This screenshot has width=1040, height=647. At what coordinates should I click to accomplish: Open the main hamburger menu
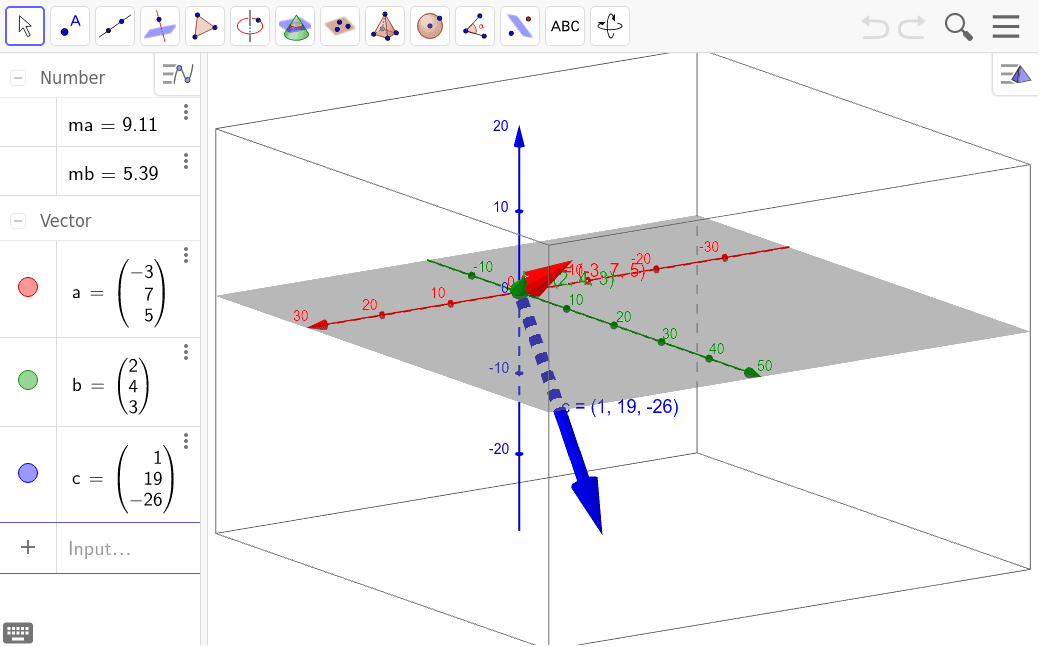point(1005,27)
